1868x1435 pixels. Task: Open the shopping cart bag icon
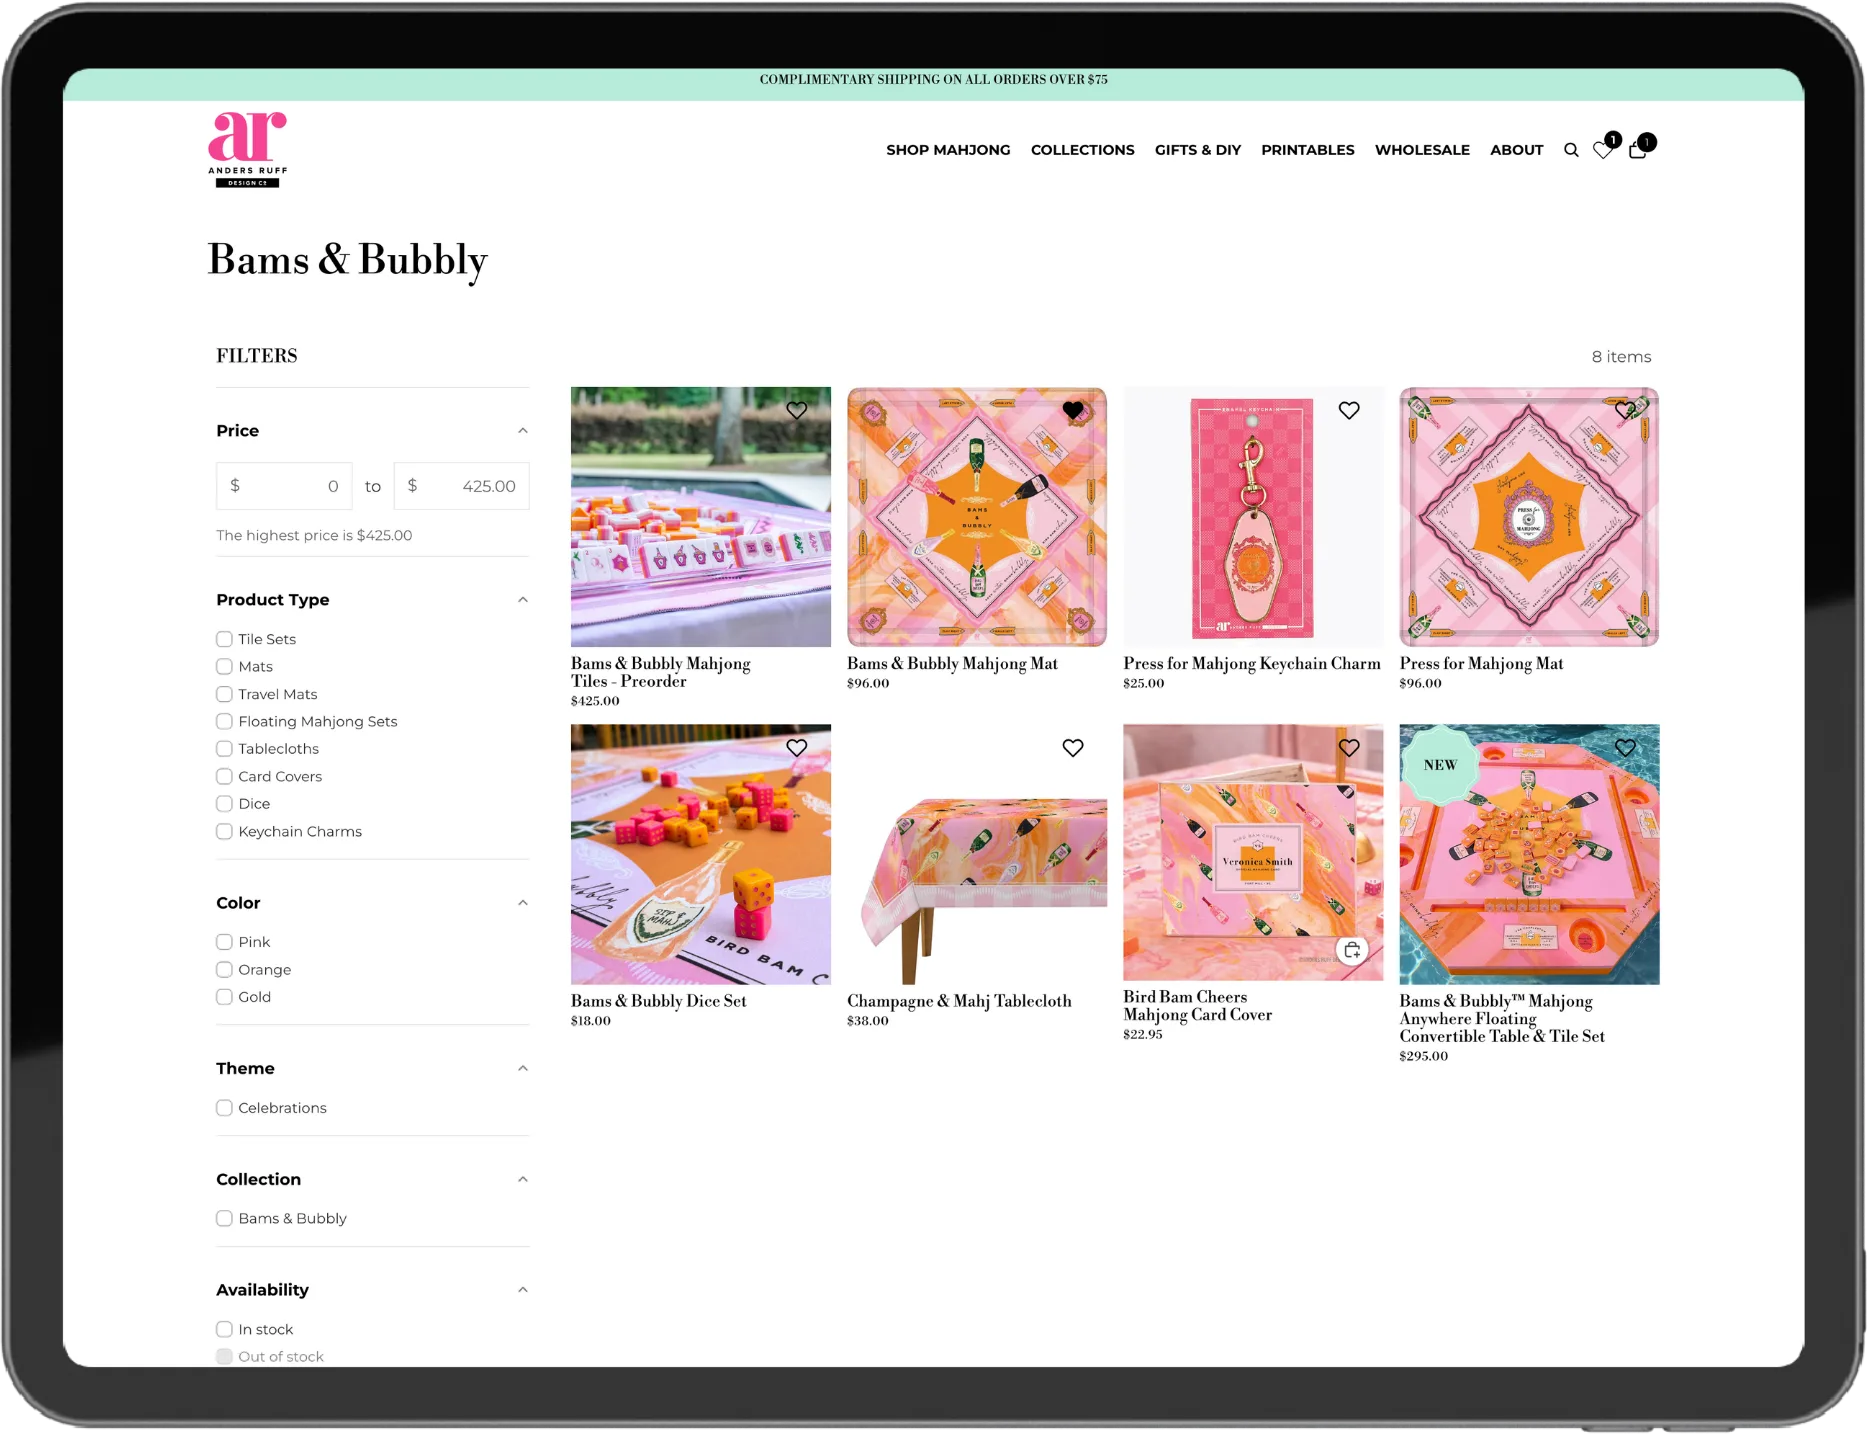click(1637, 150)
